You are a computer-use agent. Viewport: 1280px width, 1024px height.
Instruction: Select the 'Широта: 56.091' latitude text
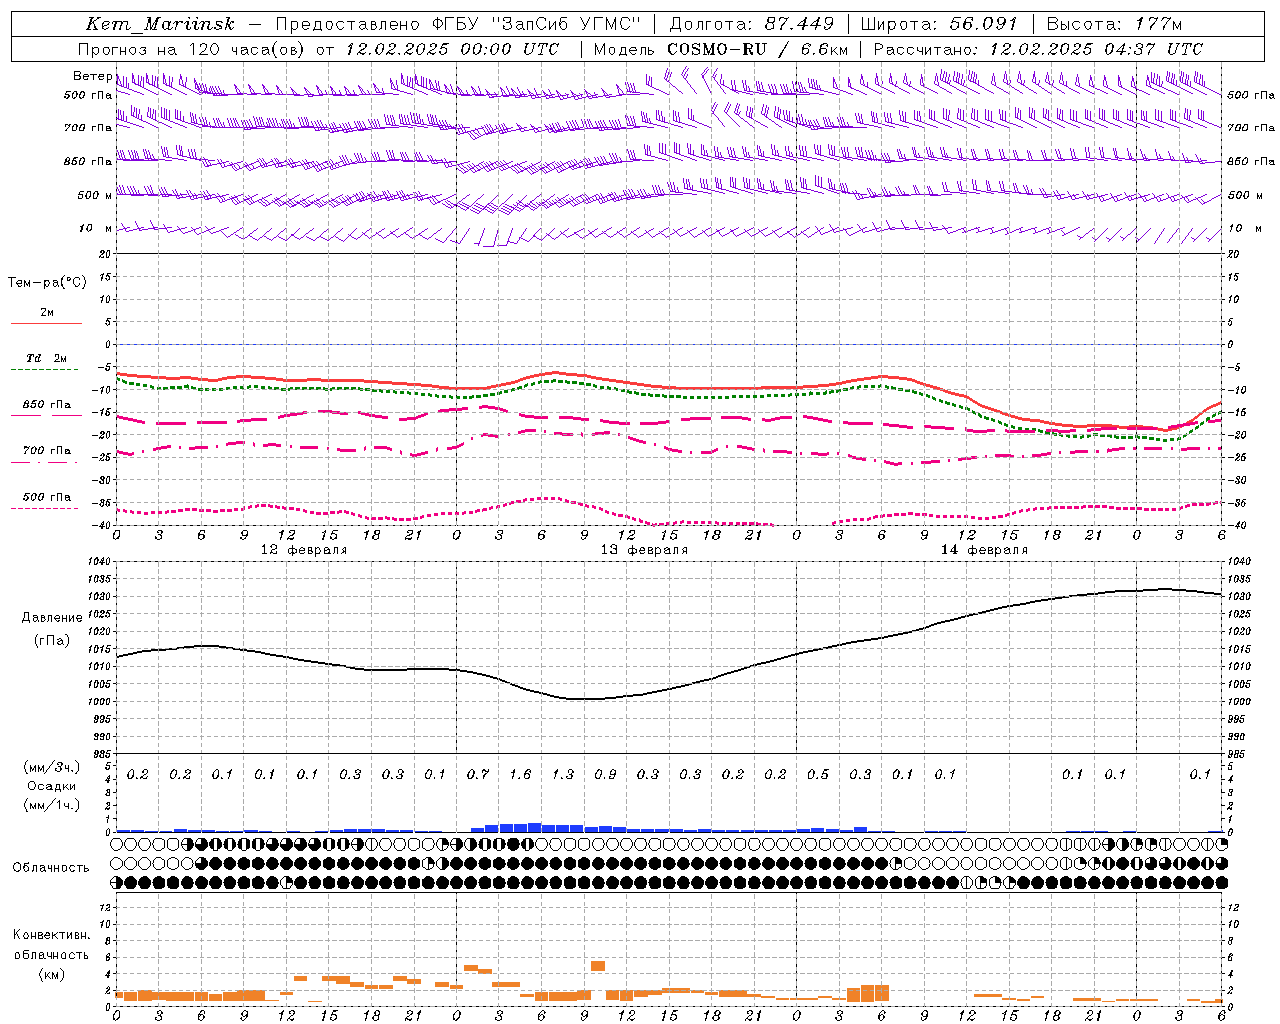939,24
